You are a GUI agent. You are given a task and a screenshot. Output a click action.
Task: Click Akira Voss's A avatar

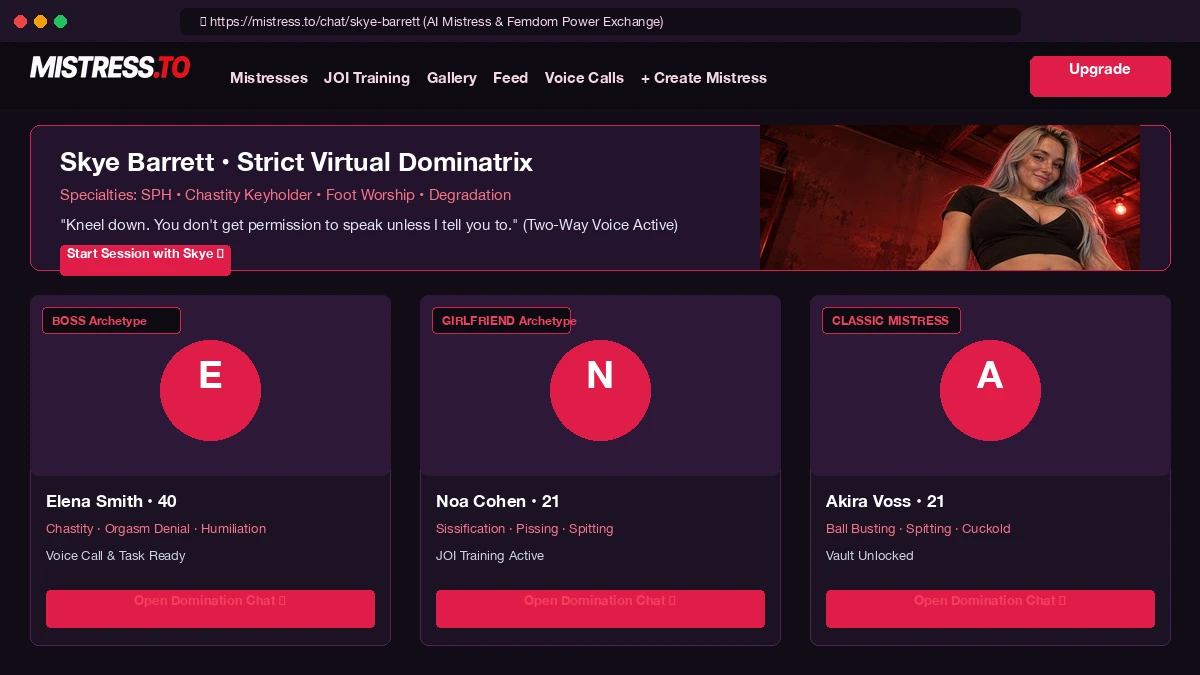click(990, 390)
